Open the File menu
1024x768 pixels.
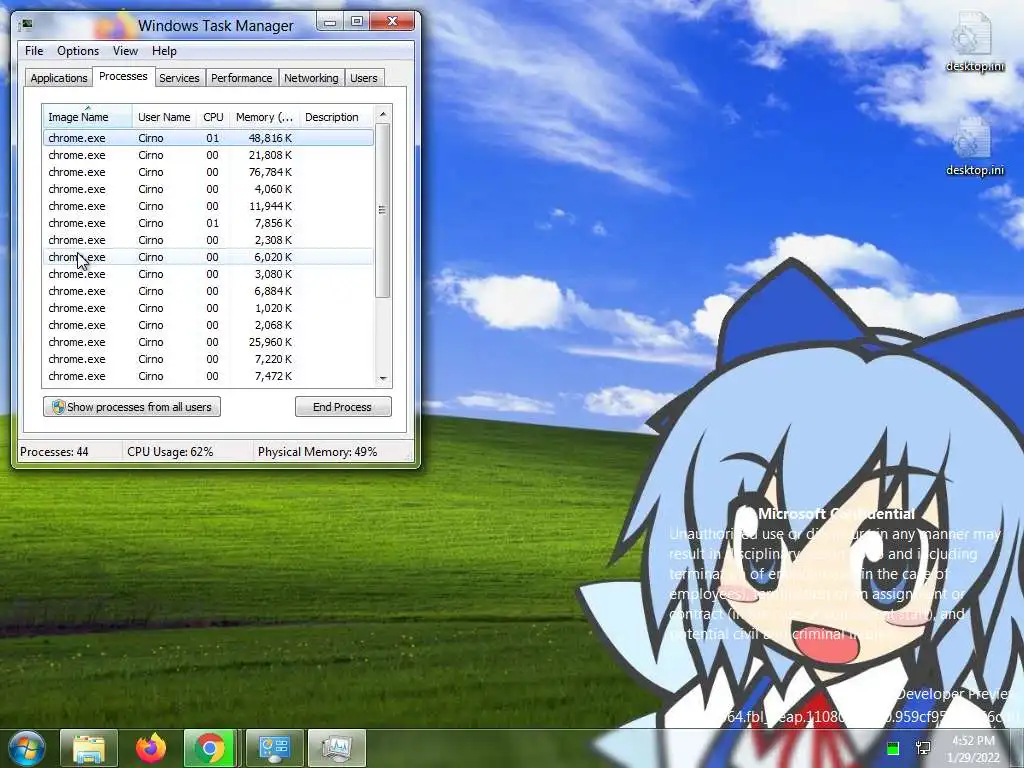pyautogui.click(x=34, y=51)
